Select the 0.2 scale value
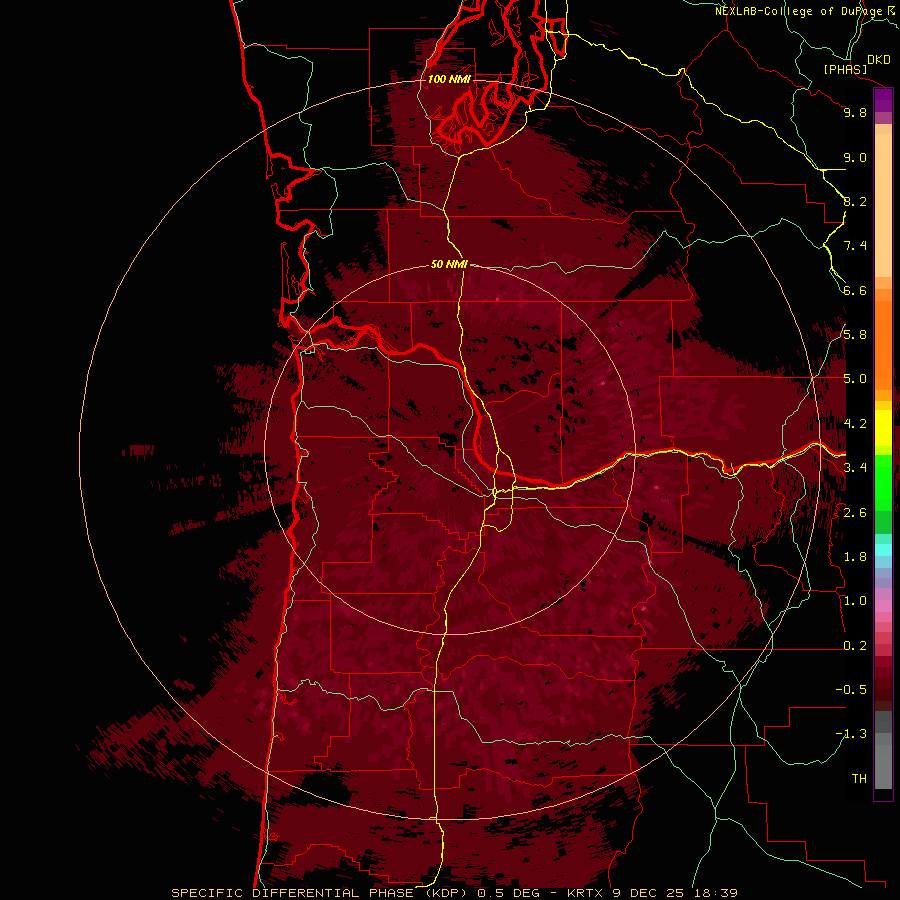The image size is (900, 900). tap(855, 646)
